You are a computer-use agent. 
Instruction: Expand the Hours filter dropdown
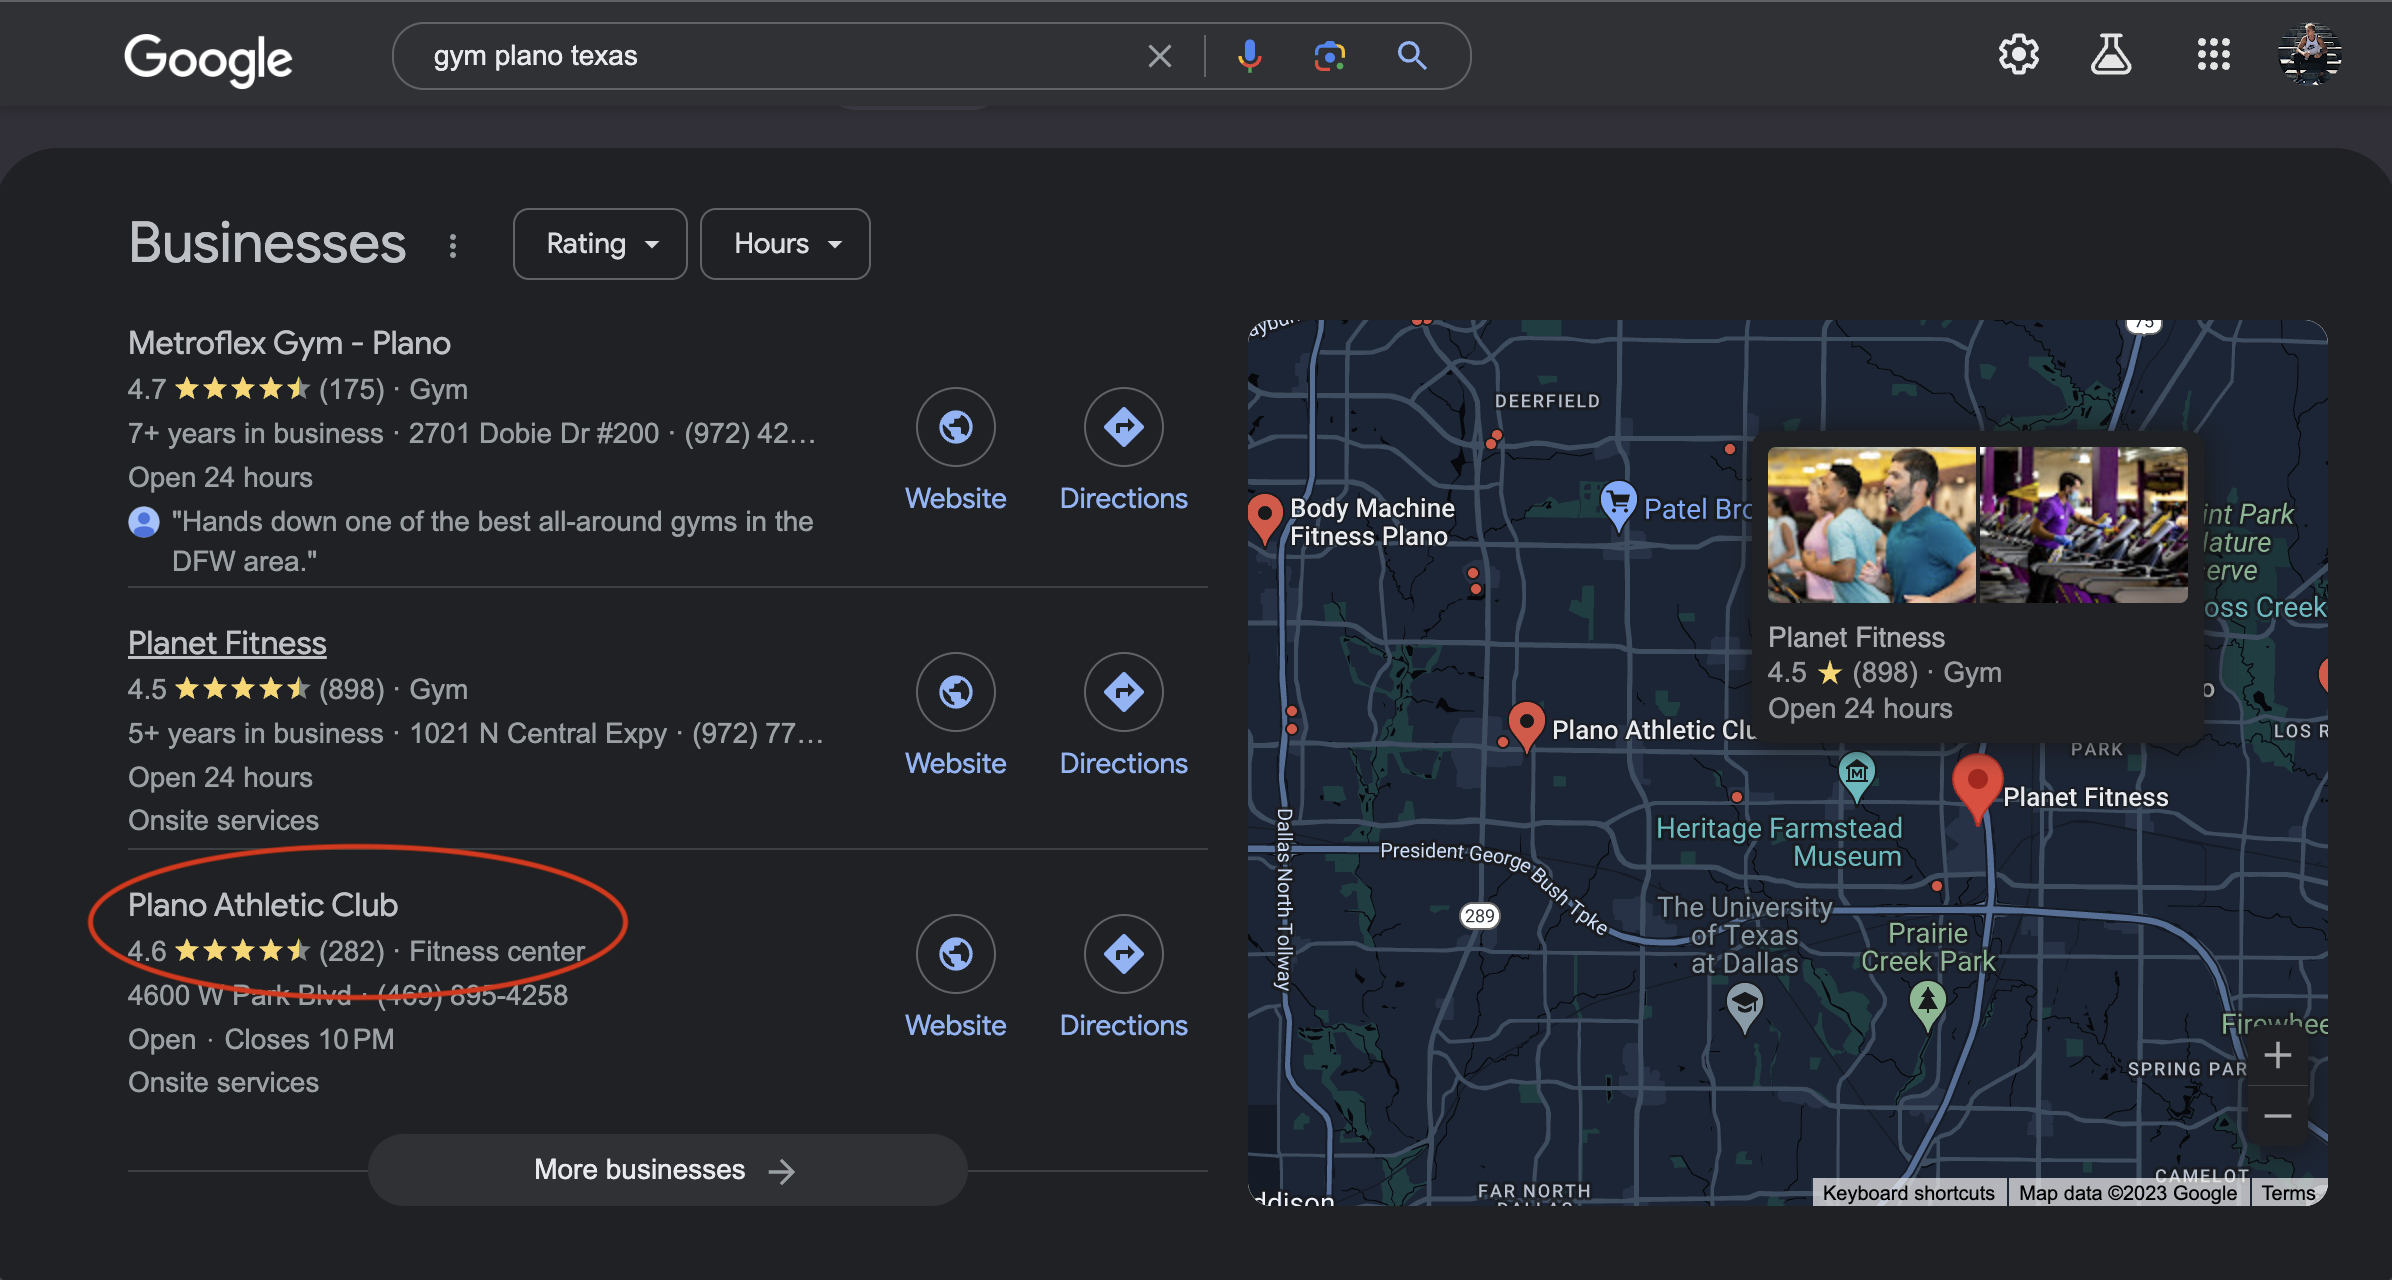(785, 244)
